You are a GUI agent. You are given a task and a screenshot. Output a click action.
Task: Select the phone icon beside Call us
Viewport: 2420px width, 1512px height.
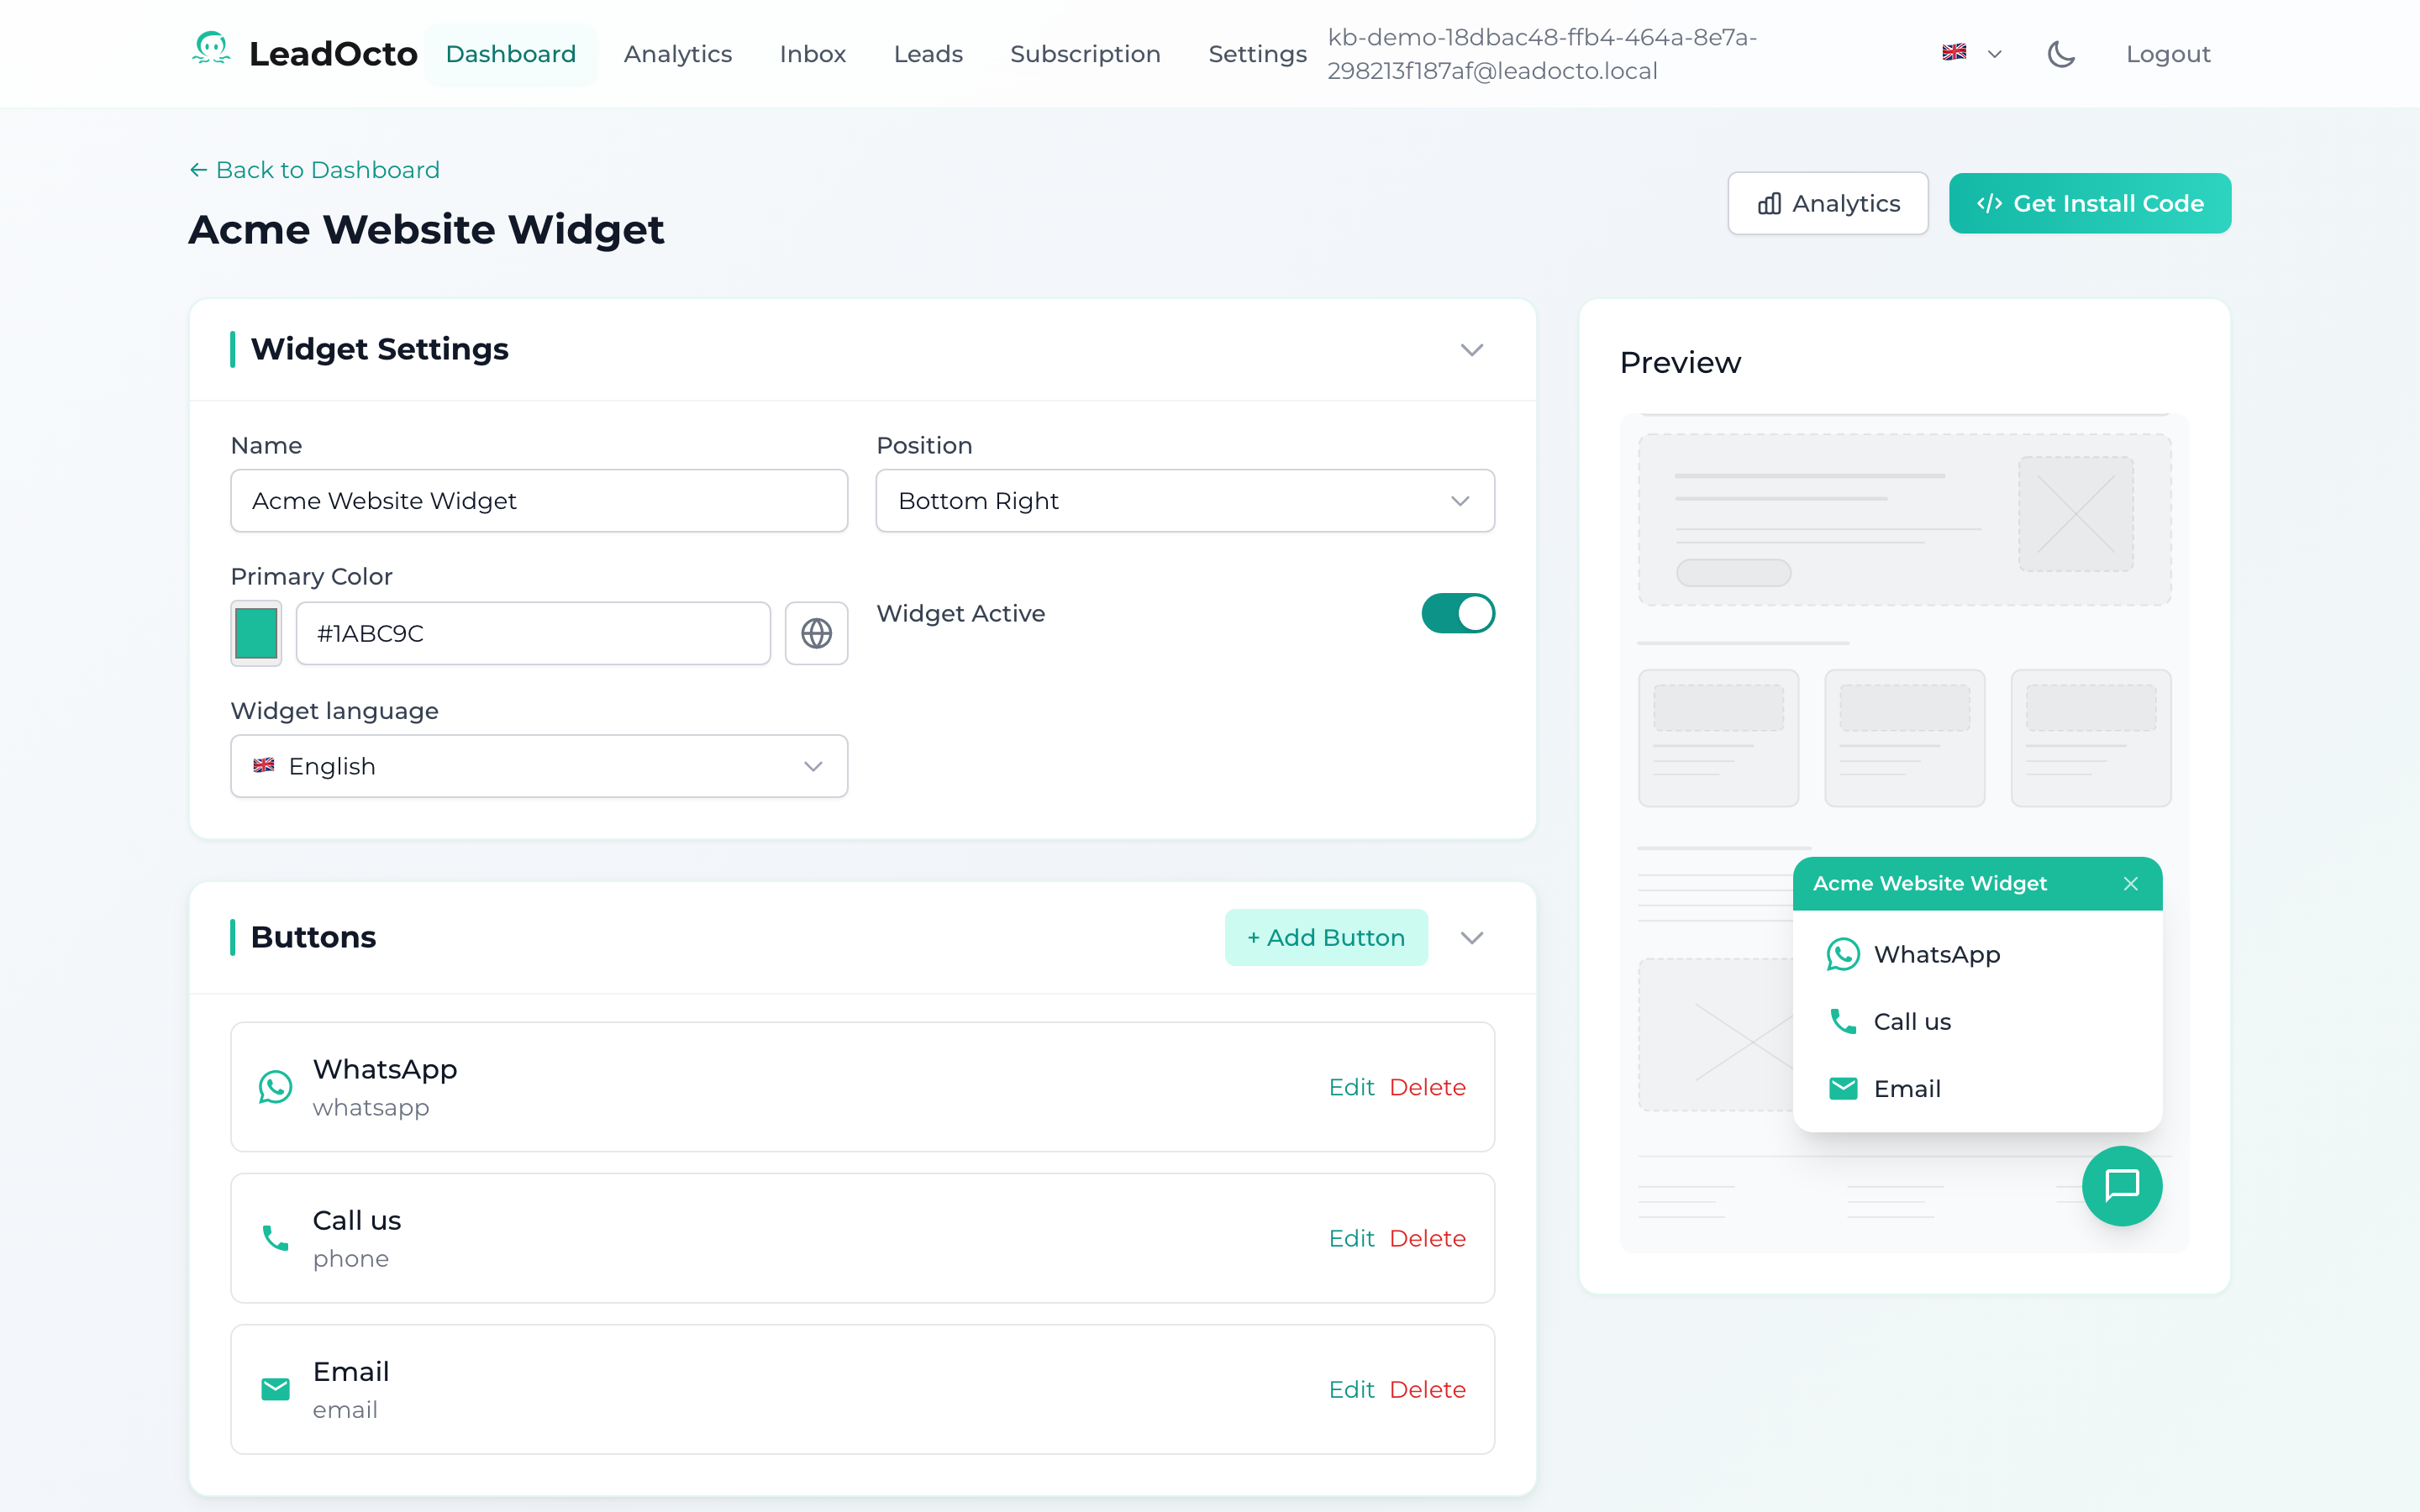pos(275,1237)
